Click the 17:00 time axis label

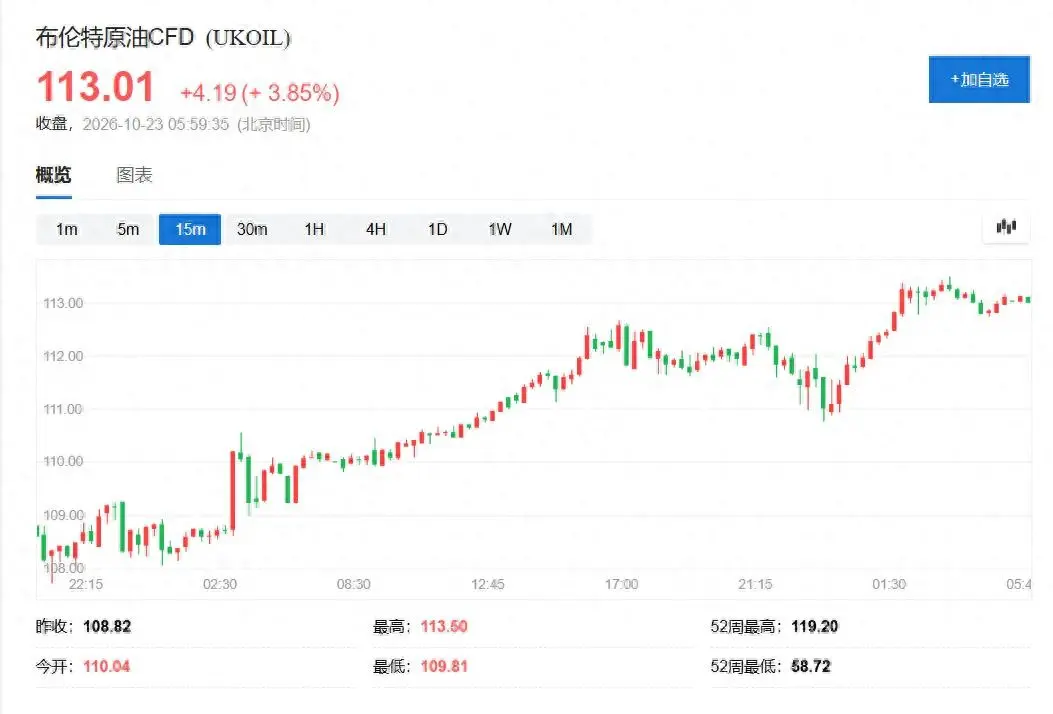point(621,584)
